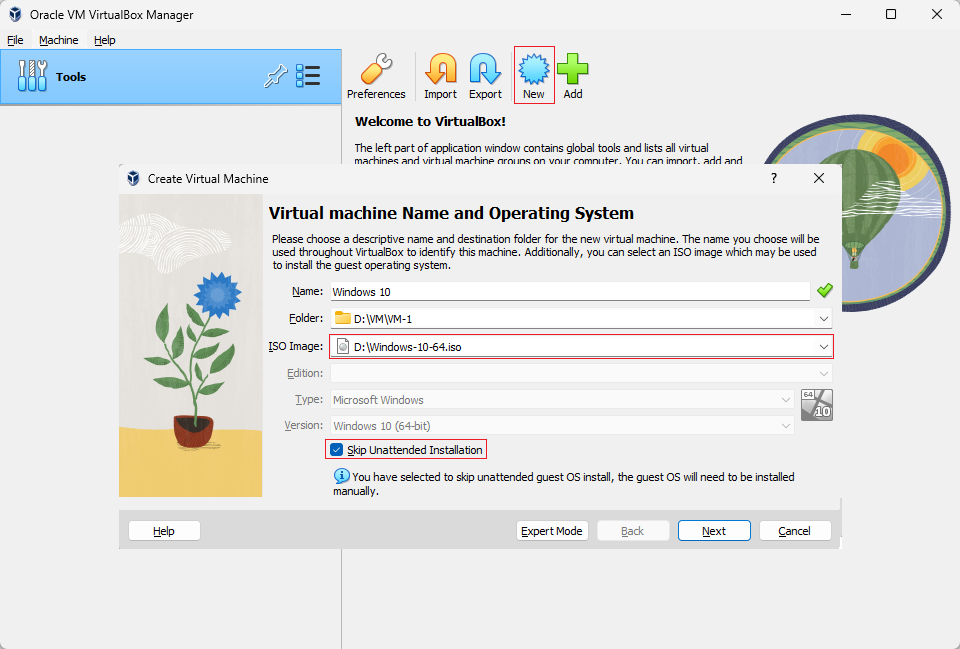The height and width of the screenshot is (649, 960).
Task: Click the Back button
Action: 632,531
